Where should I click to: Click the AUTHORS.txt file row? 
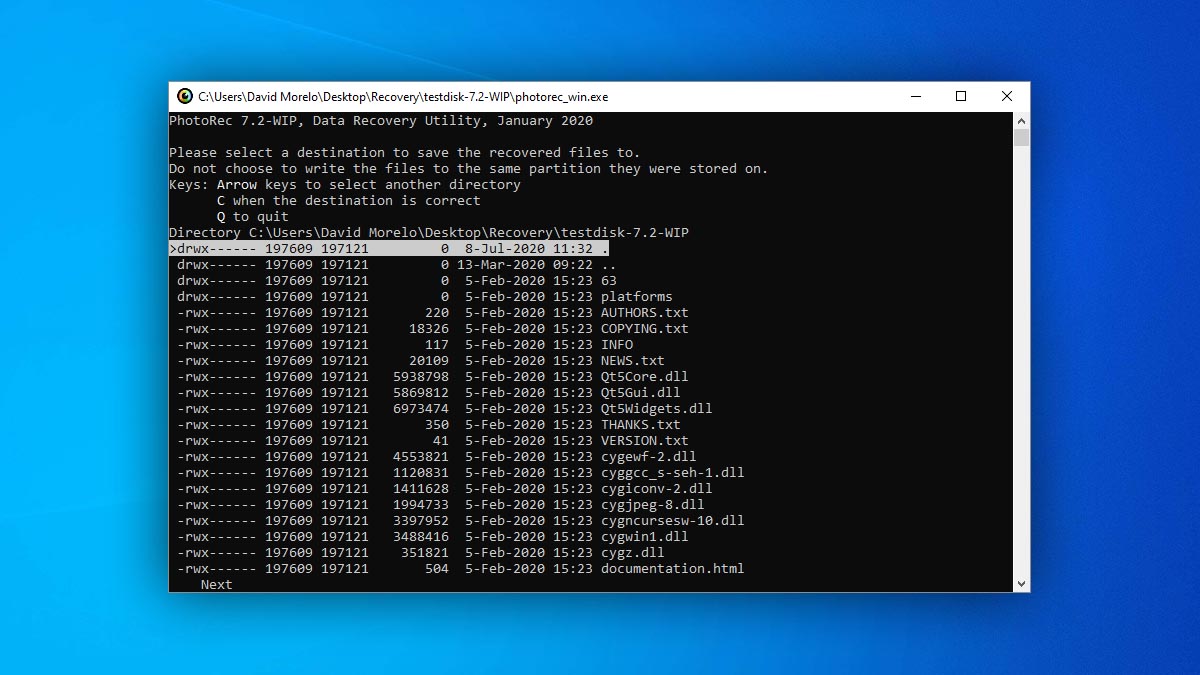tap(433, 313)
